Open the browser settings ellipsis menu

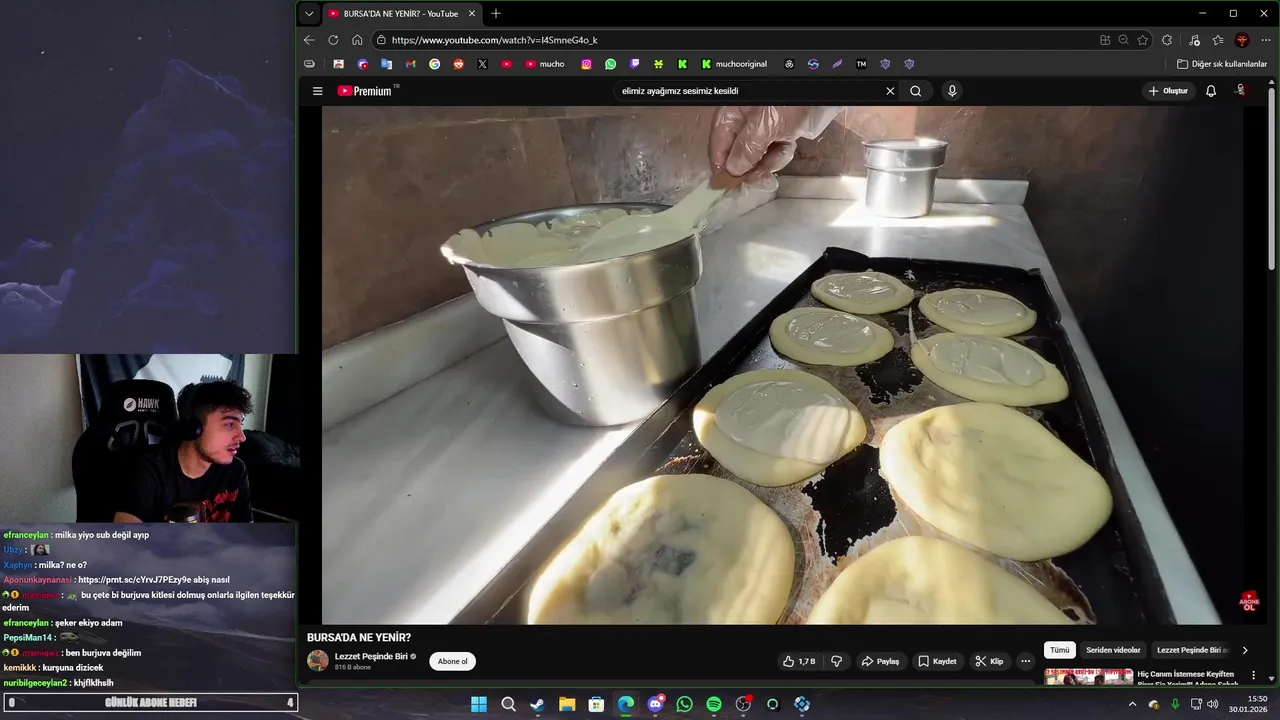click(1266, 40)
